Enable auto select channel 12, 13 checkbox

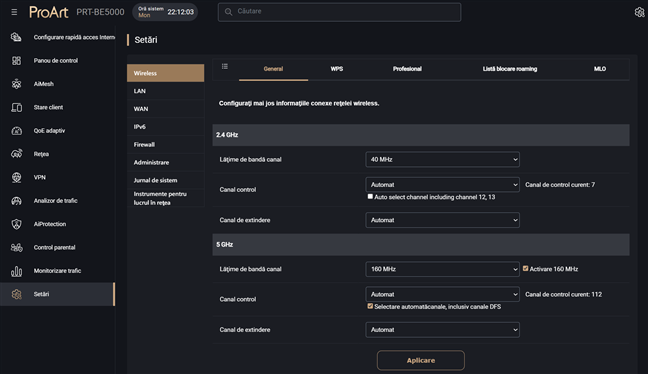[x=370, y=197]
